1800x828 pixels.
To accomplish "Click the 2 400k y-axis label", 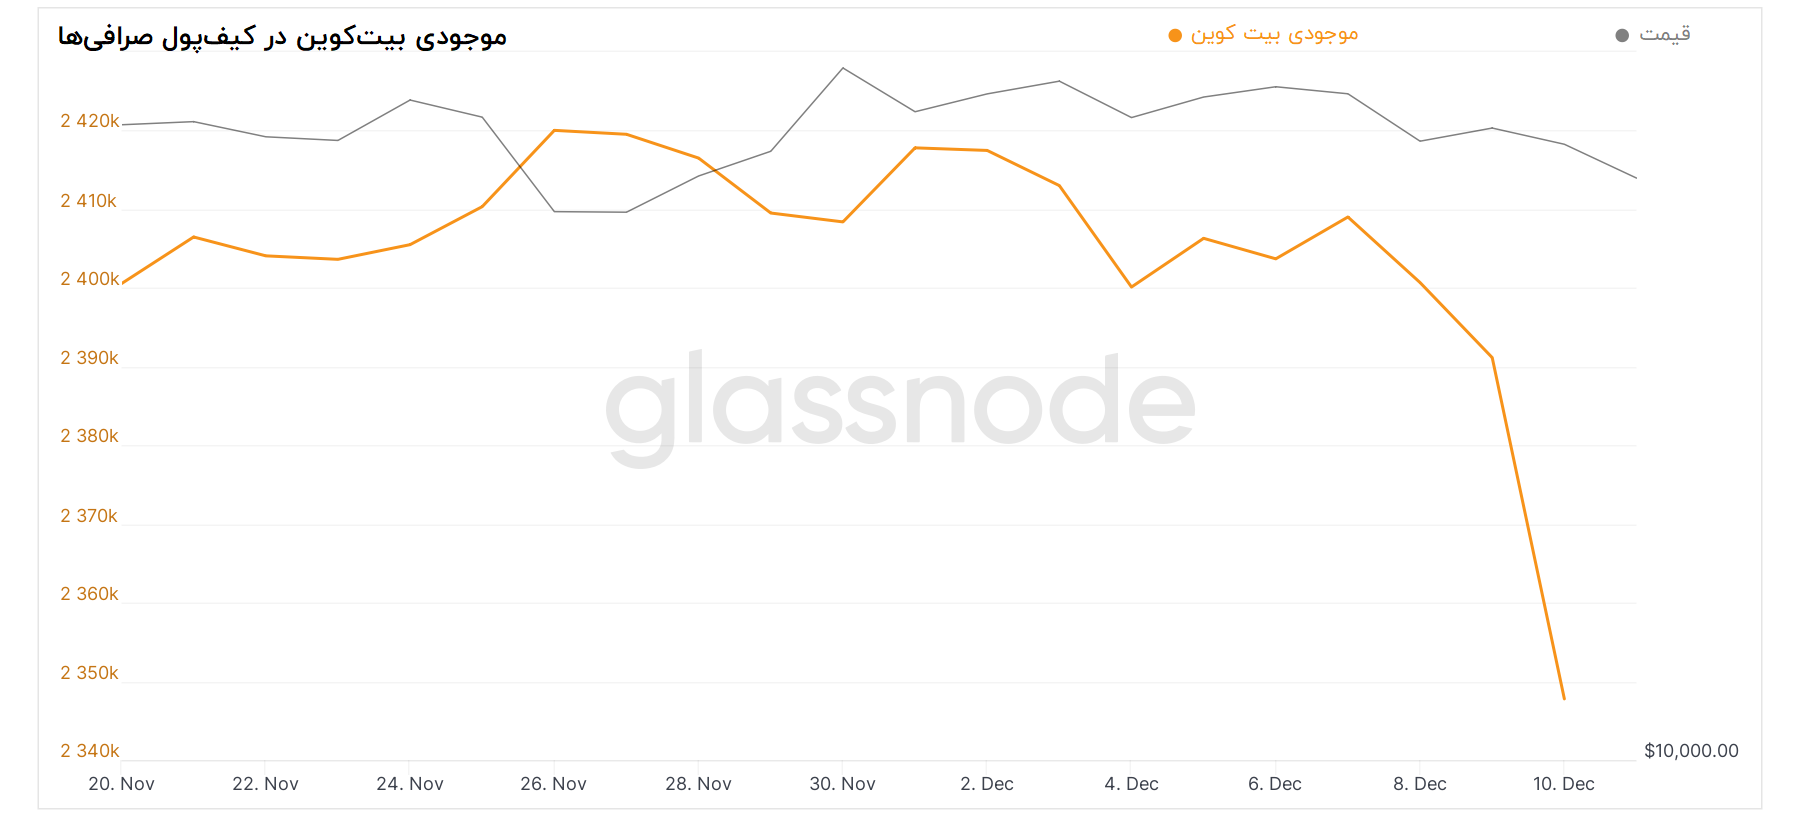I will (89, 279).
